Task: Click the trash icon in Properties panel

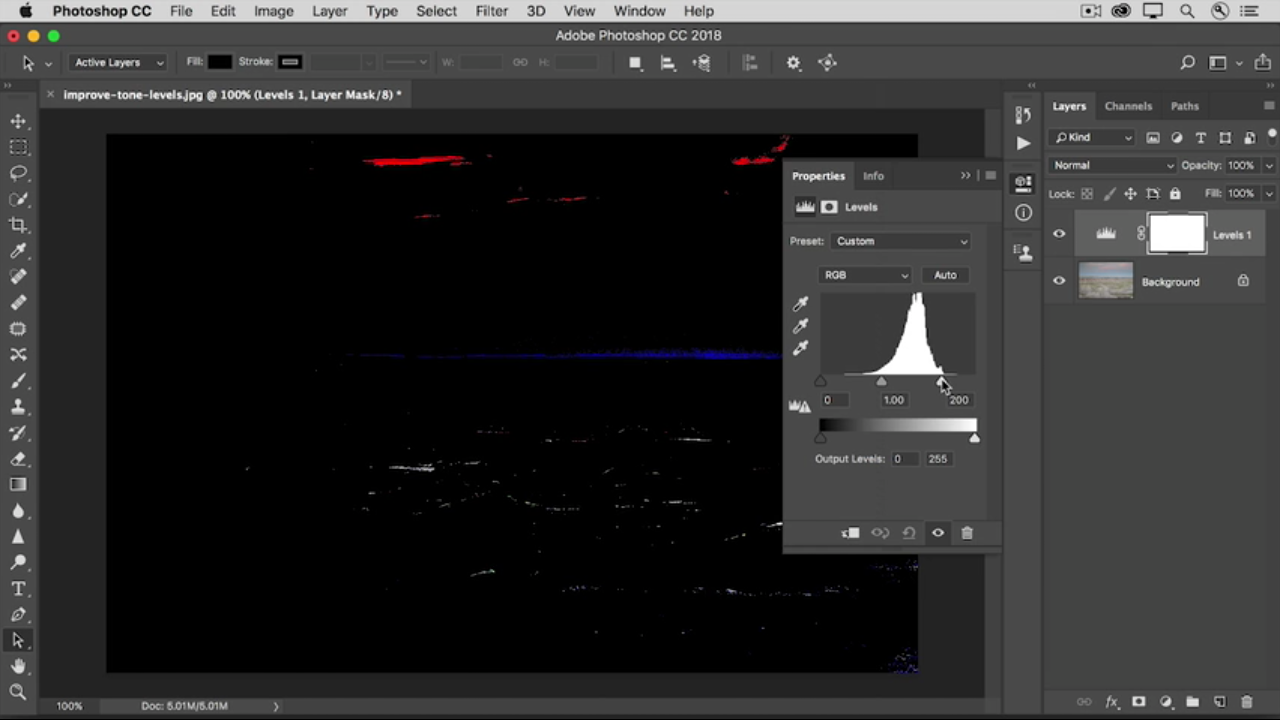Action: tap(967, 533)
